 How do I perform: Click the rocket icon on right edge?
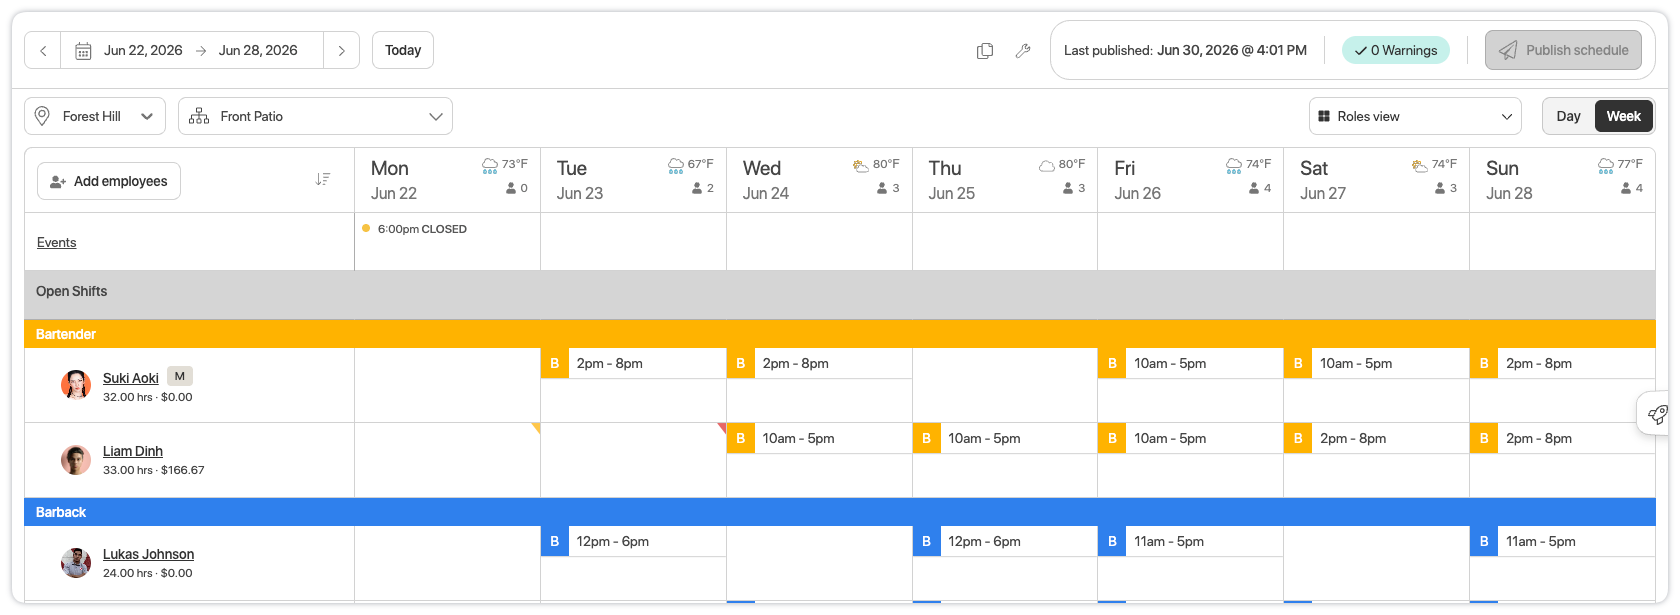pyautogui.click(x=1657, y=413)
